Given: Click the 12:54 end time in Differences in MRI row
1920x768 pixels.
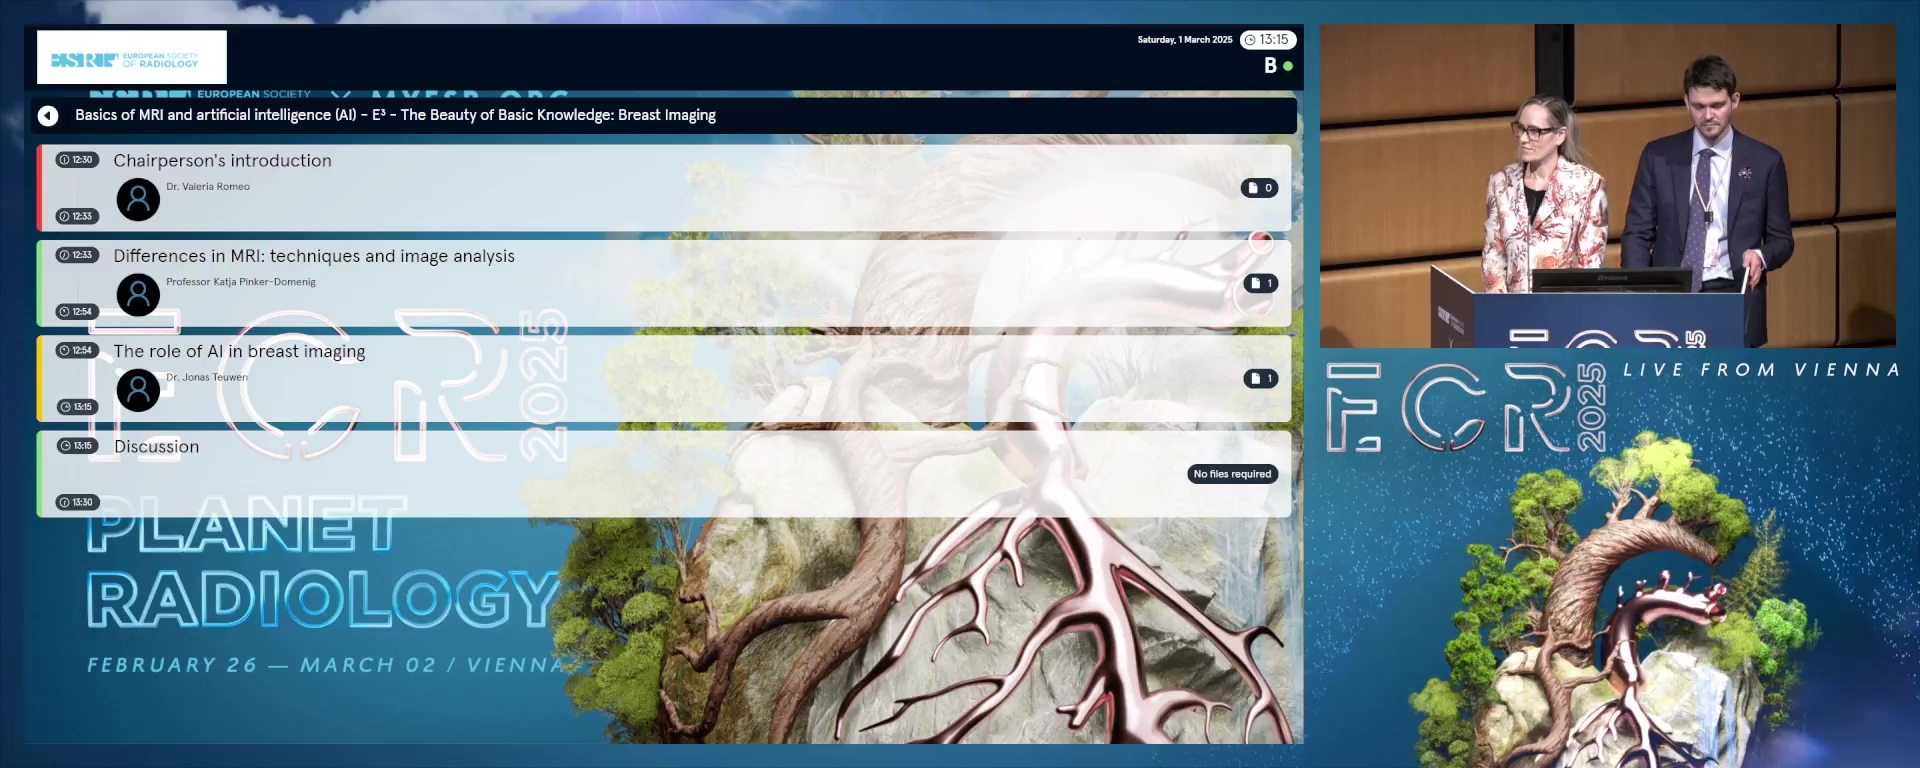Looking at the screenshot, I should pyautogui.click(x=77, y=312).
